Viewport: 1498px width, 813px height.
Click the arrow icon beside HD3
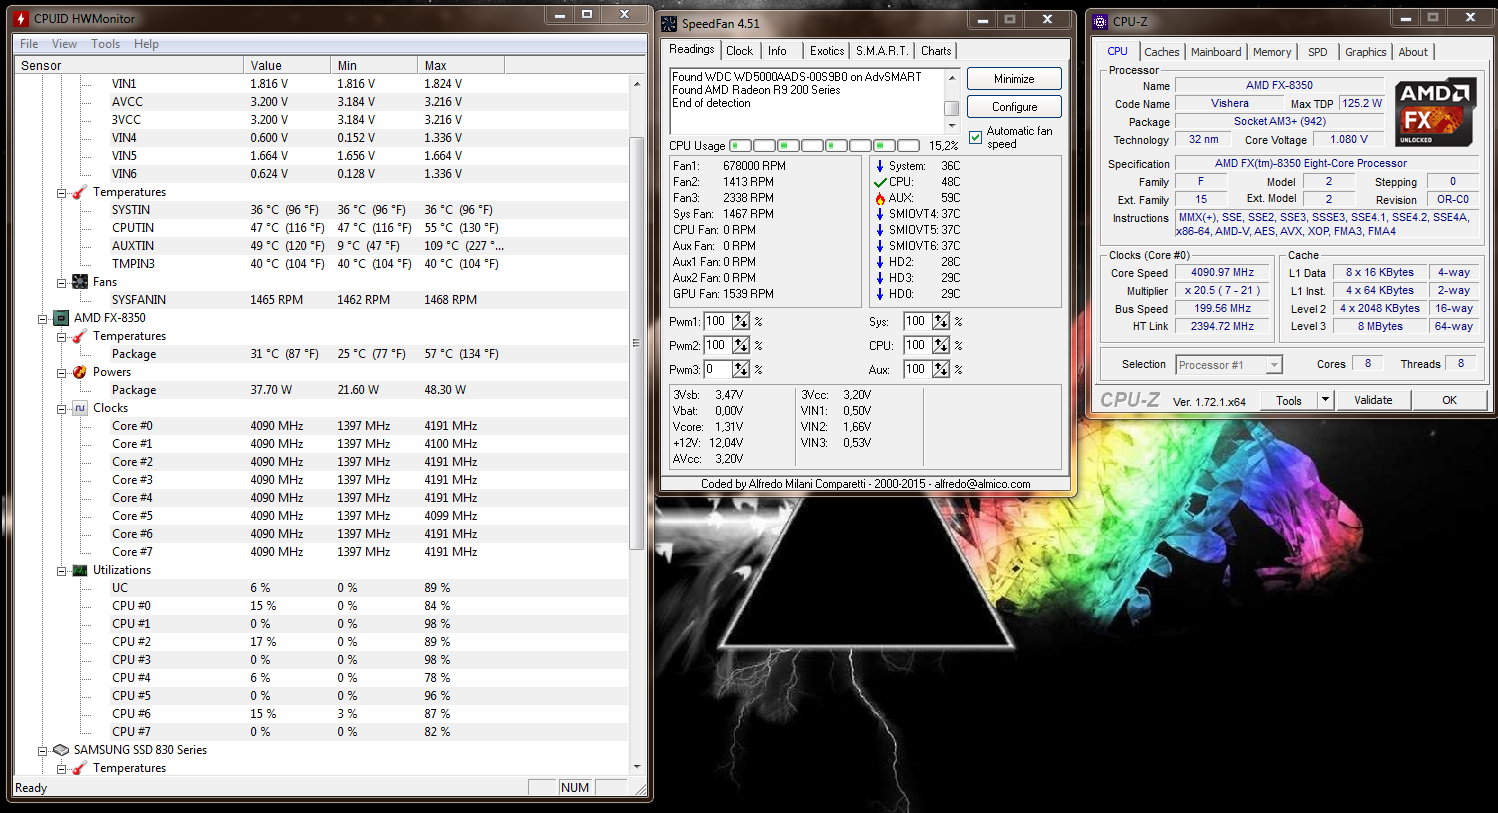[x=880, y=278]
